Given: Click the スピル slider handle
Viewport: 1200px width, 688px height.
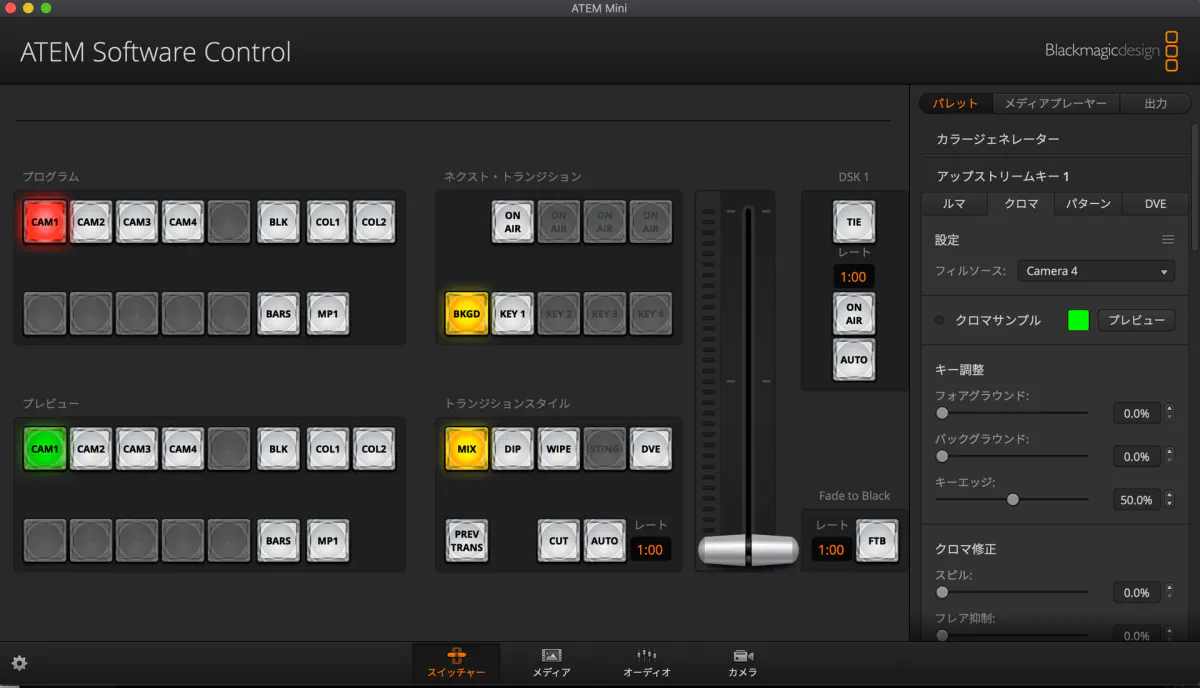Looking at the screenshot, I should pos(942,592).
